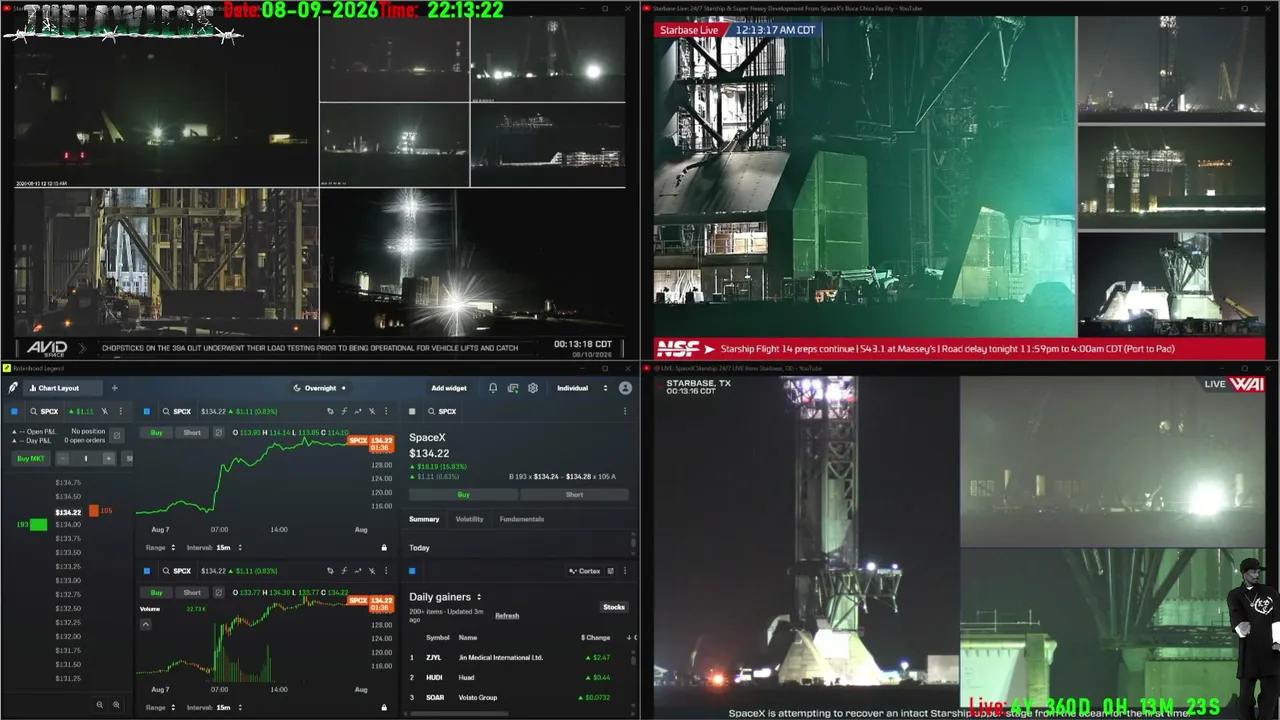Click the blue link-color square on lower chart

(x=146, y=571)
